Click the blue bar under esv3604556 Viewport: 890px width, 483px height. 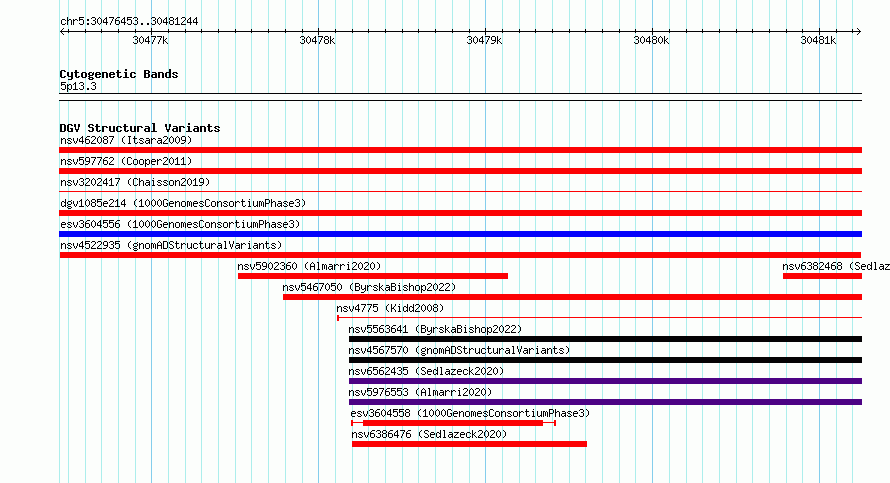click(x=460, y=234)
